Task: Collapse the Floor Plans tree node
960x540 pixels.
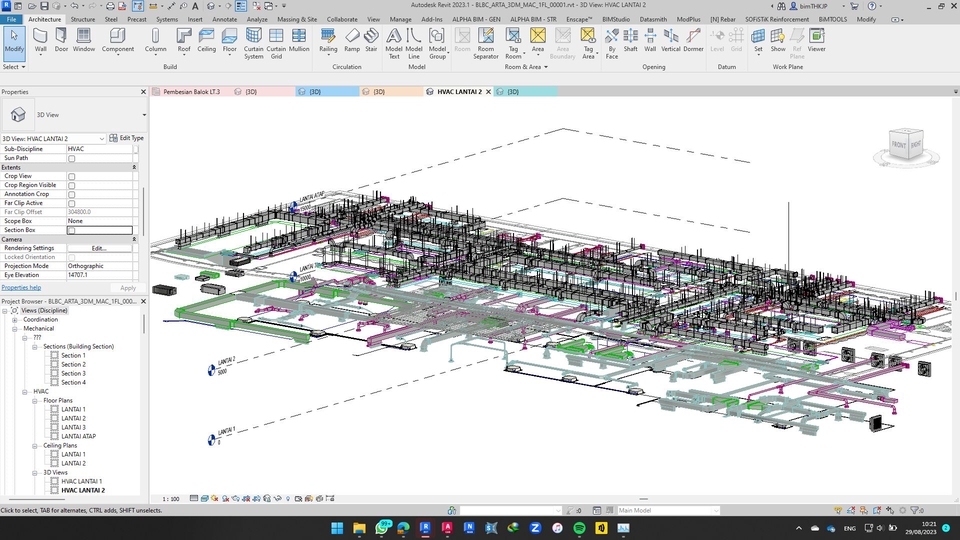Action: click(x=33, y=400)
